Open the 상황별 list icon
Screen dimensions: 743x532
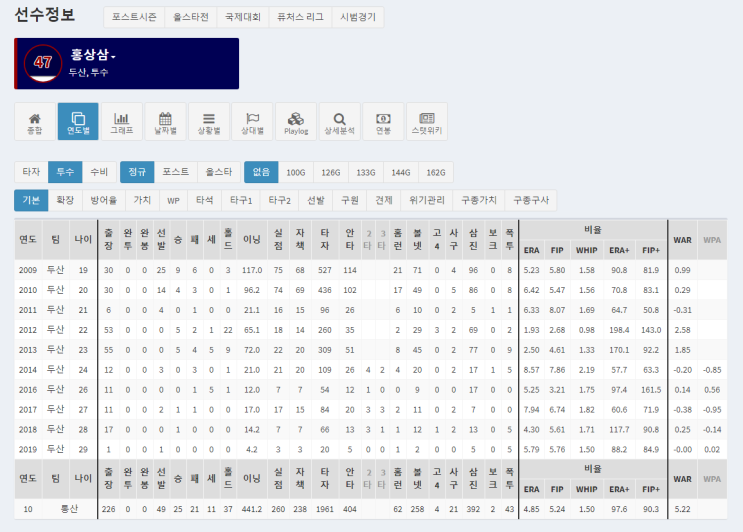coord(209,122)
